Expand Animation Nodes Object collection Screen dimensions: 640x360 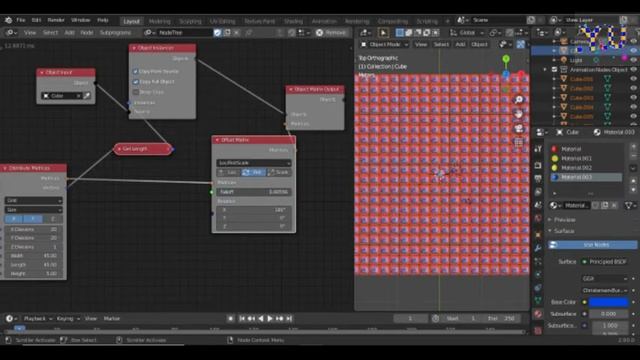pos(545,70)
